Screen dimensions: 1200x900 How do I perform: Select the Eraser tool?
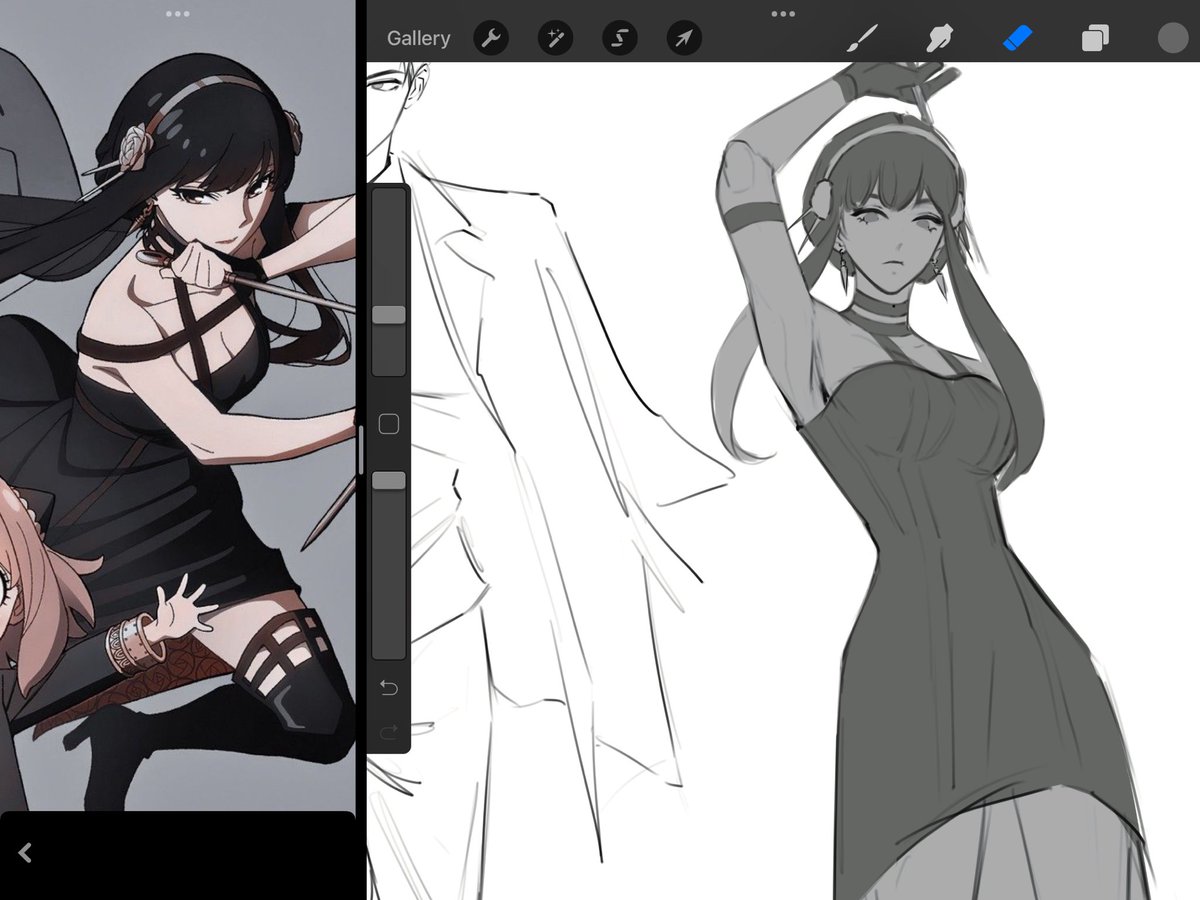(1016, 38)
